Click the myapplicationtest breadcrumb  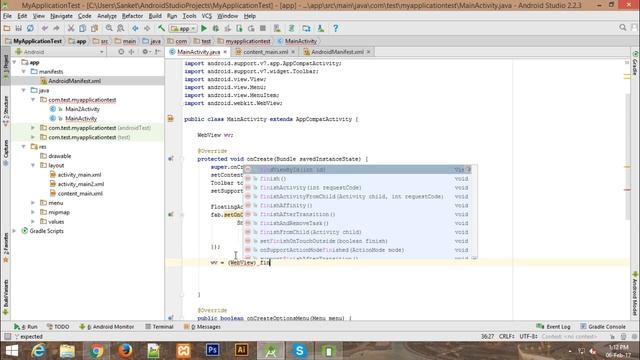(244, 41)
